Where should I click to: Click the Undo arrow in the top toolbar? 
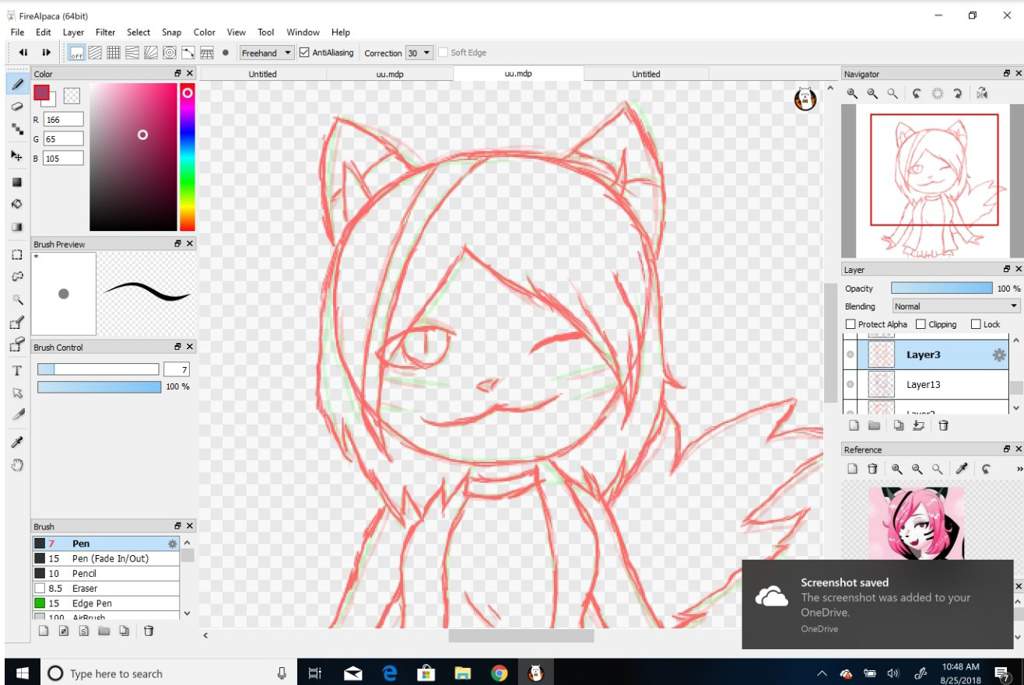(23, 52)
